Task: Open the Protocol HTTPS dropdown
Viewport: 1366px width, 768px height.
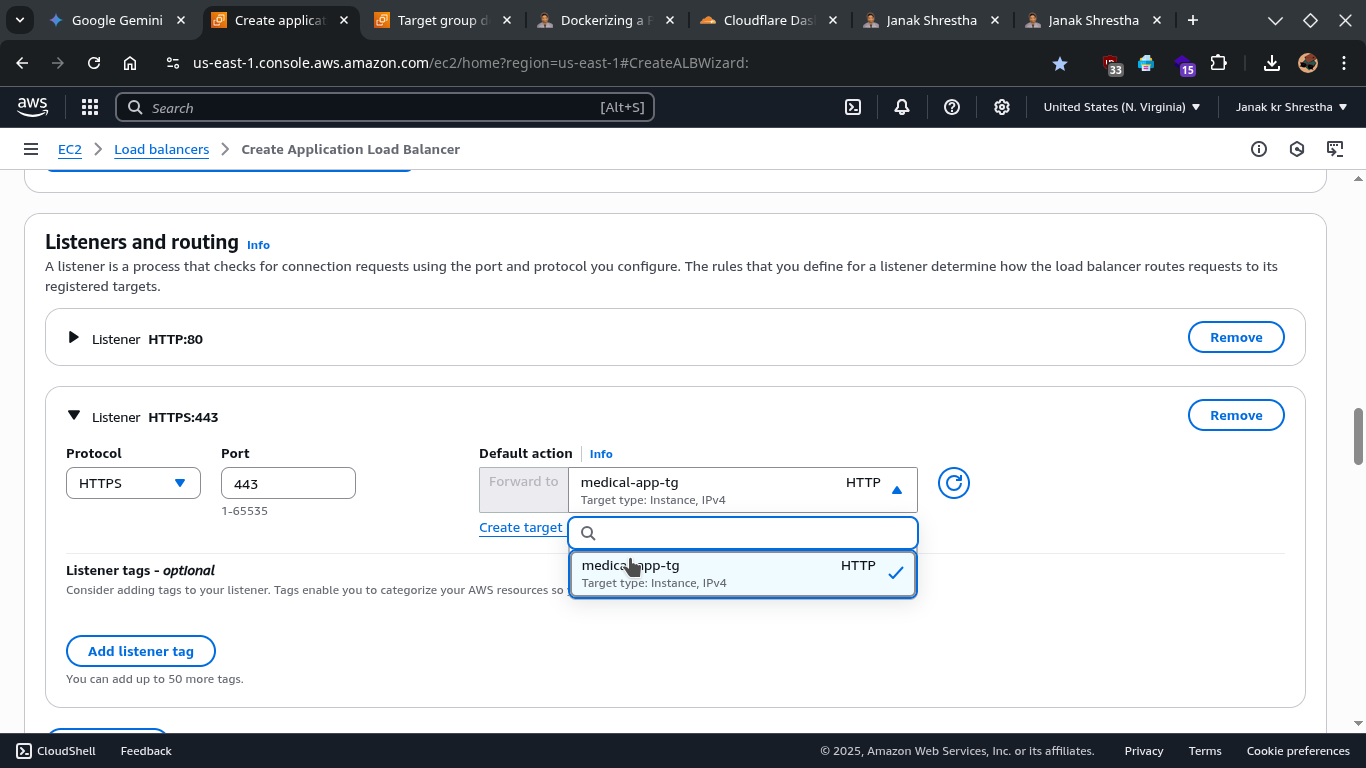Action: point(133,483)
